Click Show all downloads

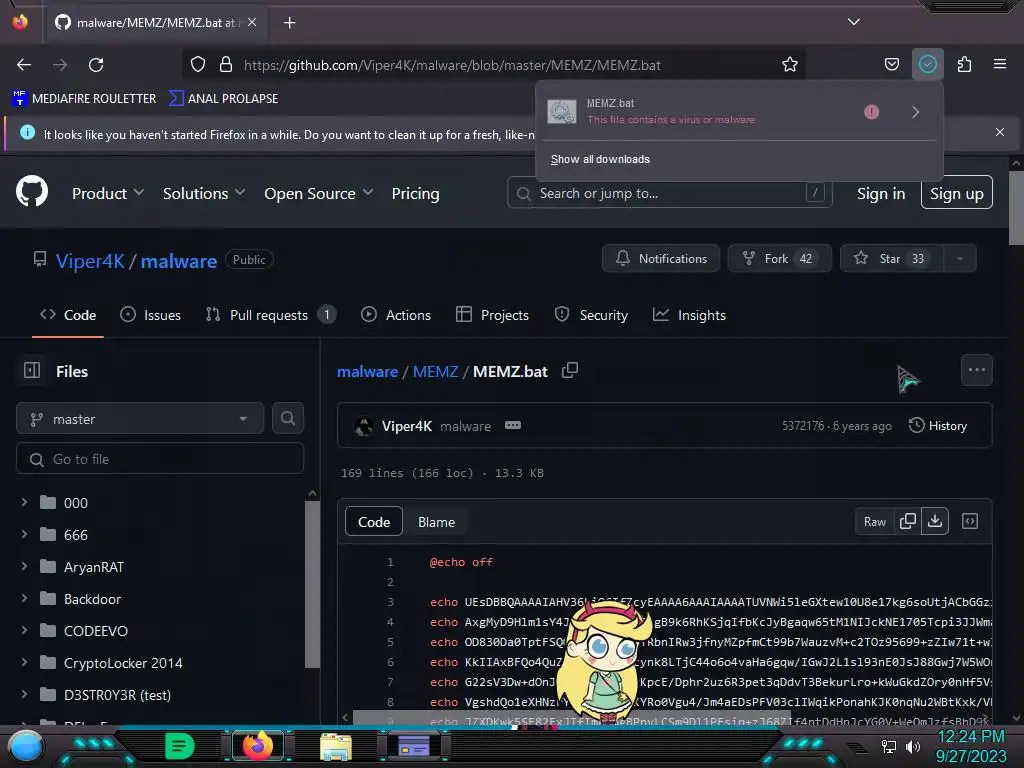tap(600, 159)
